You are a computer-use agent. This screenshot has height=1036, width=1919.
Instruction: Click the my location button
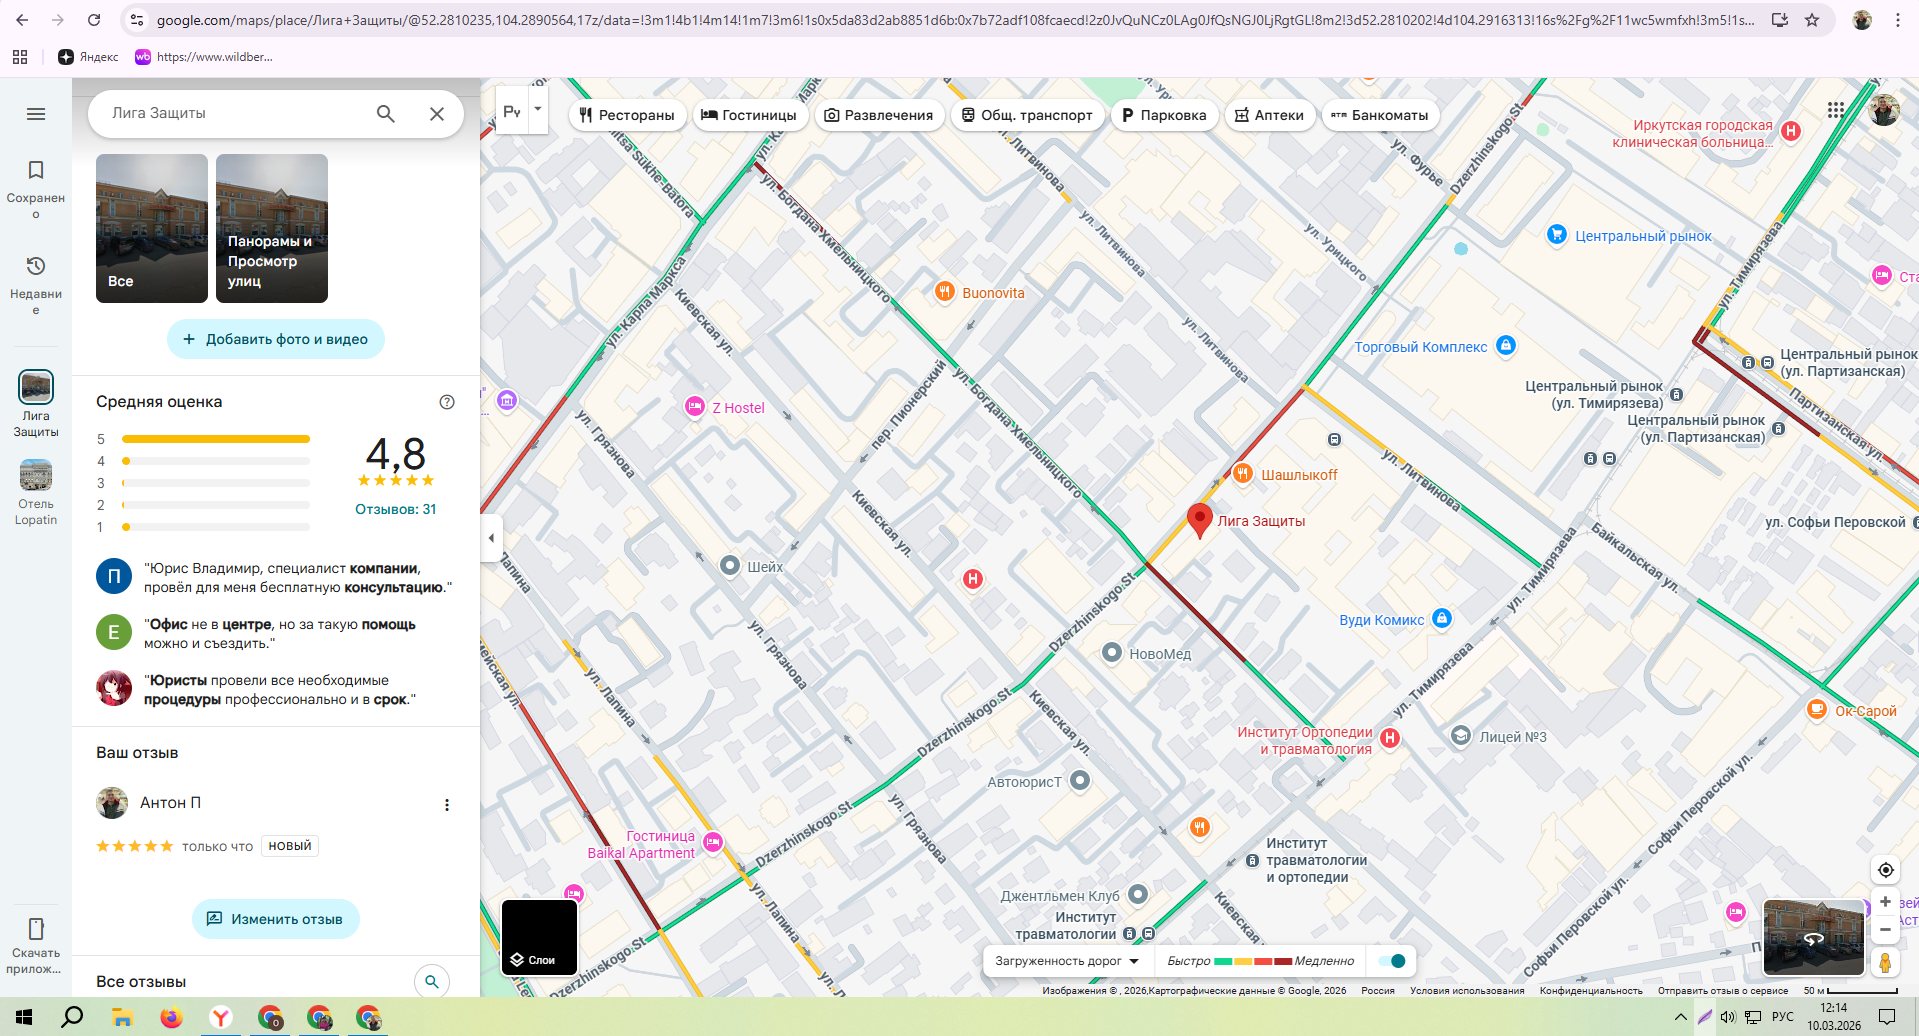(1885, 870)
